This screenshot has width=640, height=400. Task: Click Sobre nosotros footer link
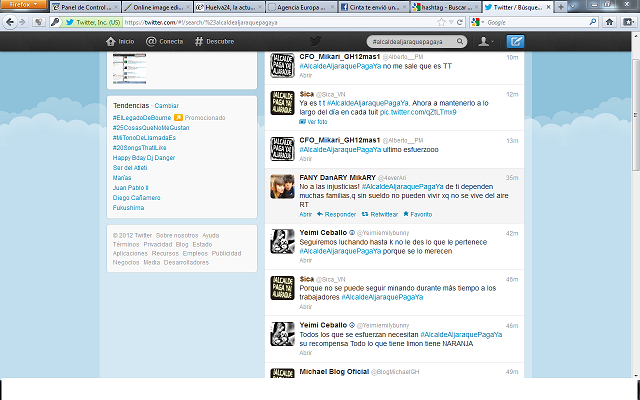click(x=177, y=236)
